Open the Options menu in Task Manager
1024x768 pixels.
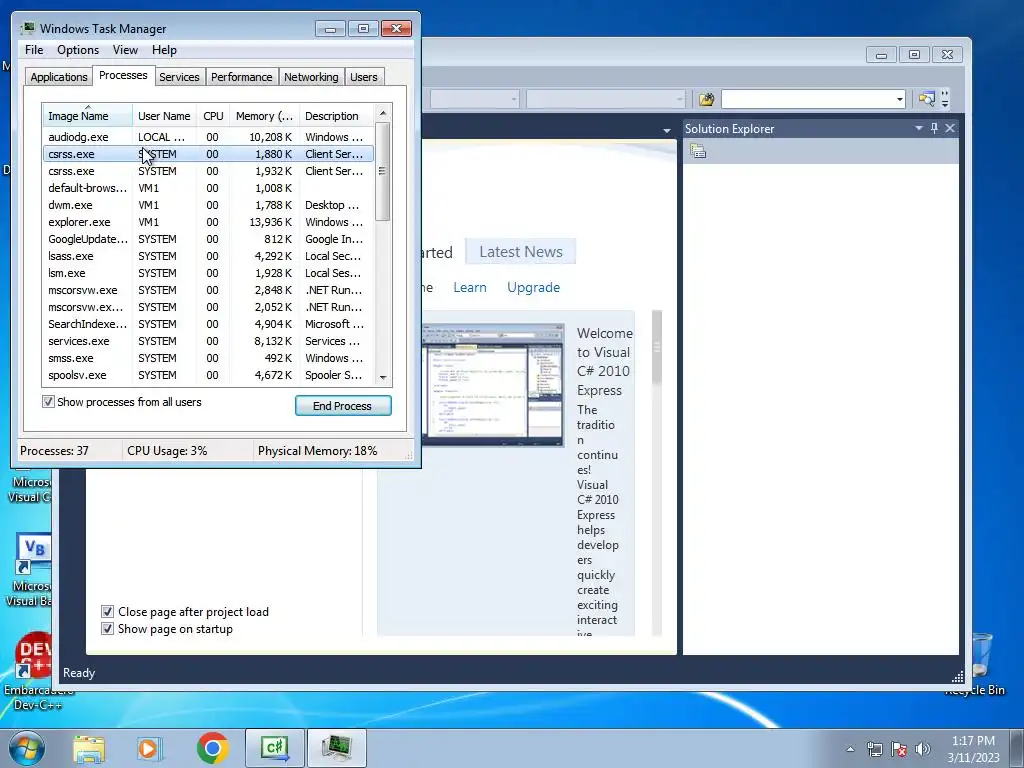[x=78, y=50]
